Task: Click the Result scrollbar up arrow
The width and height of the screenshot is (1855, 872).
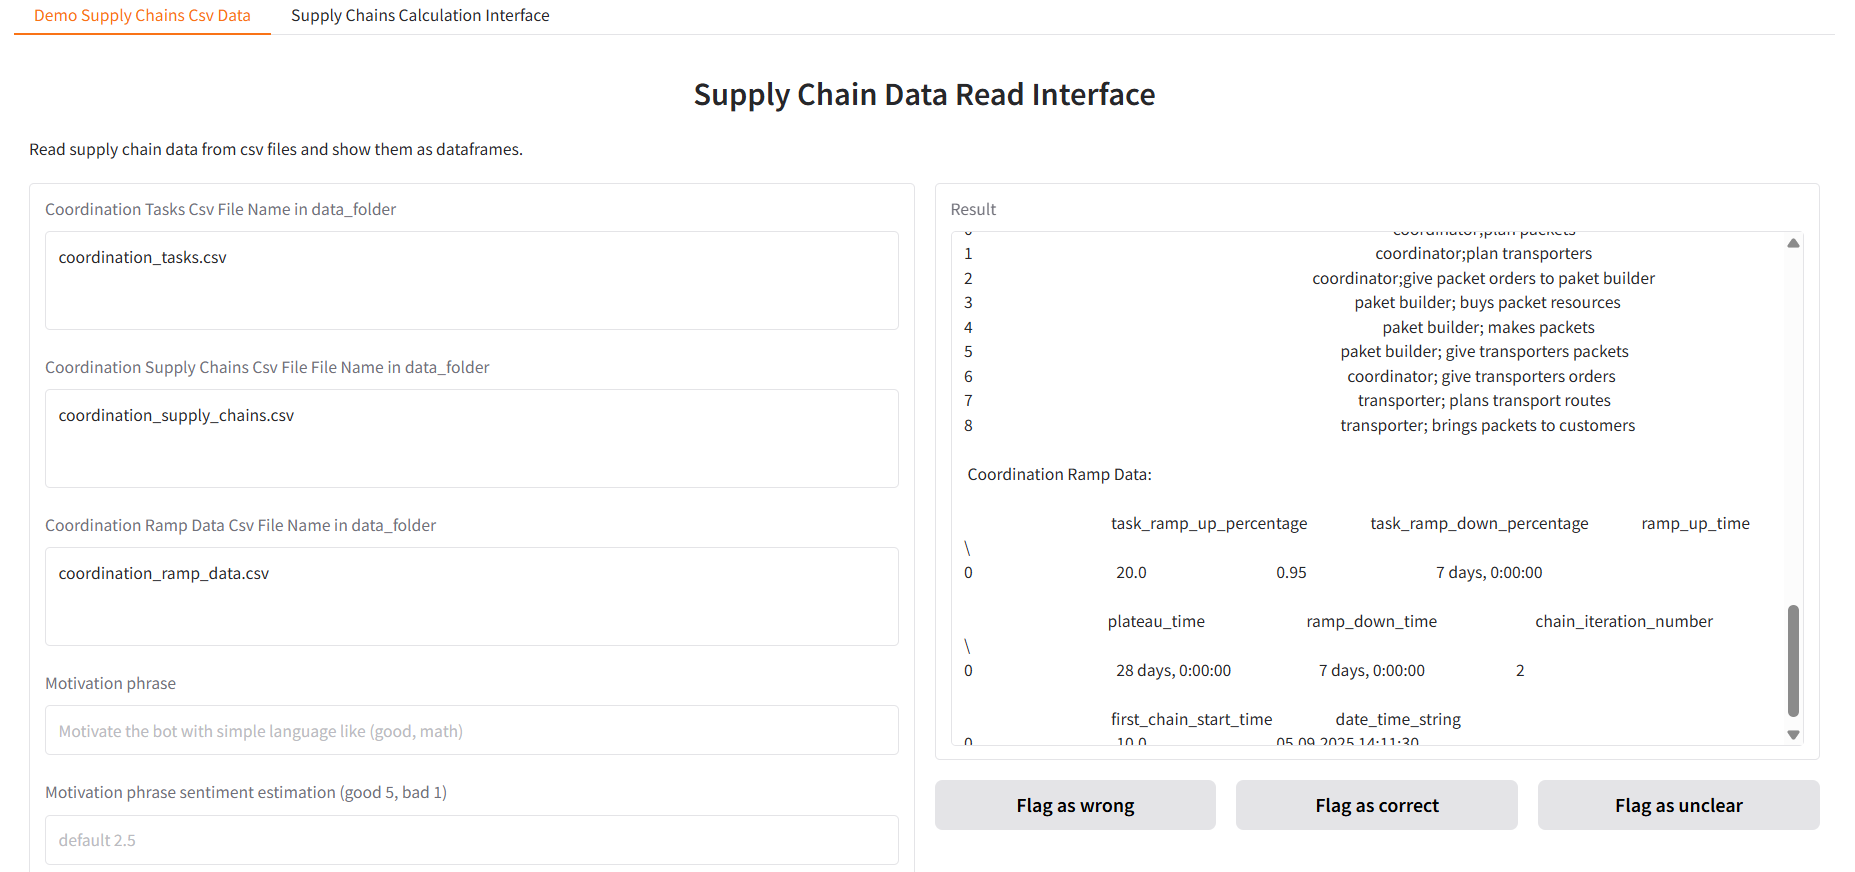Action: pos(1793,243)
